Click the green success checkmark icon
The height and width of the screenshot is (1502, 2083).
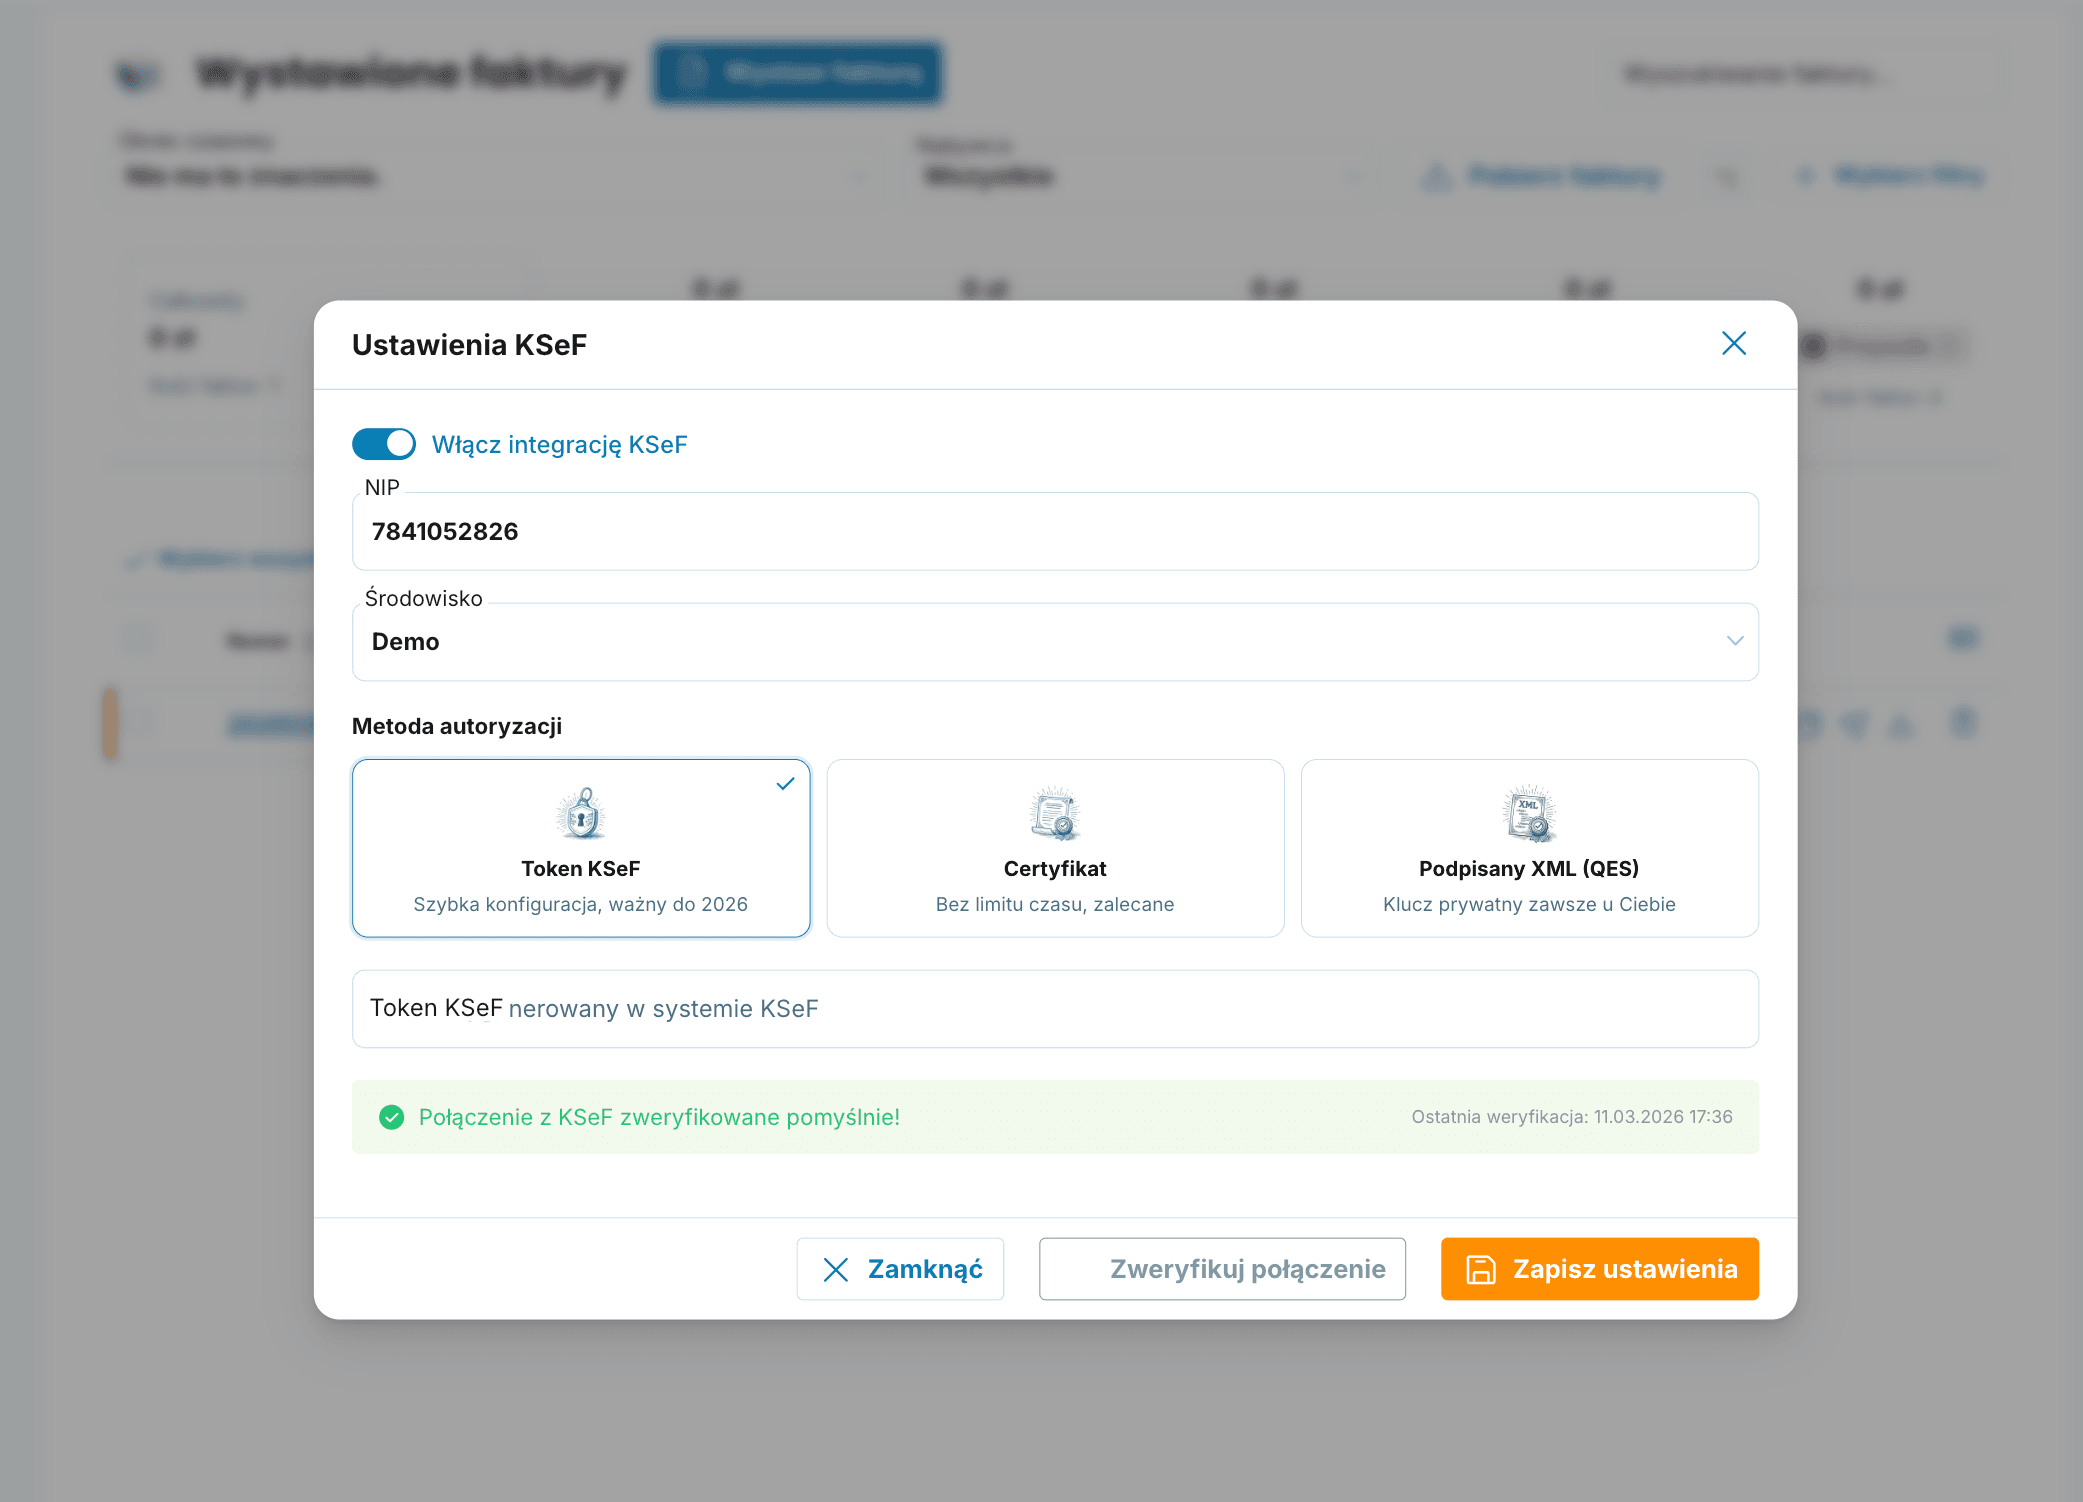[x=392, y=1117]
